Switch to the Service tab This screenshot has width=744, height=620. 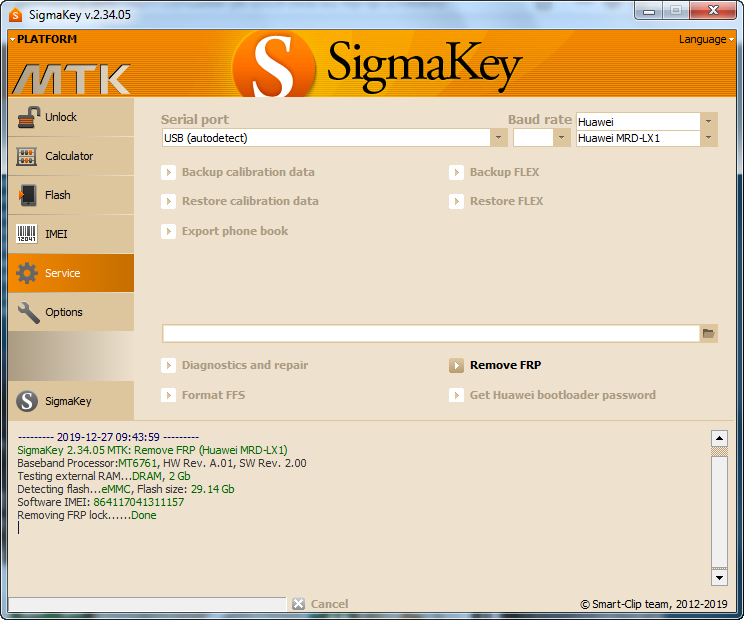coord(71,273)
